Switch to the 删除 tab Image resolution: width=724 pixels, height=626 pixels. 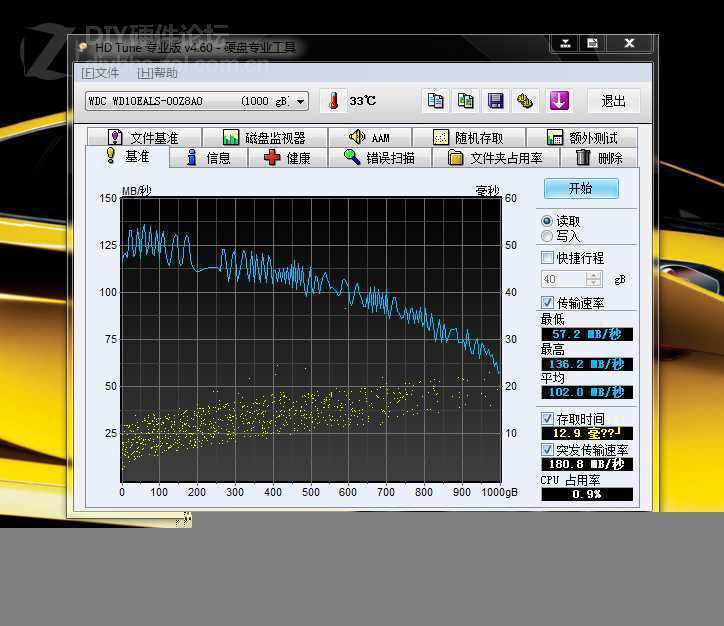click(599, 158)
